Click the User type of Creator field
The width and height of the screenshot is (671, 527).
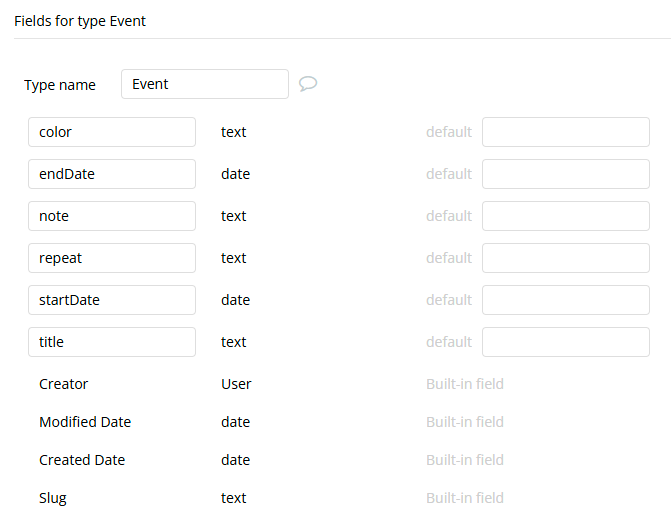tap(236, 384)
